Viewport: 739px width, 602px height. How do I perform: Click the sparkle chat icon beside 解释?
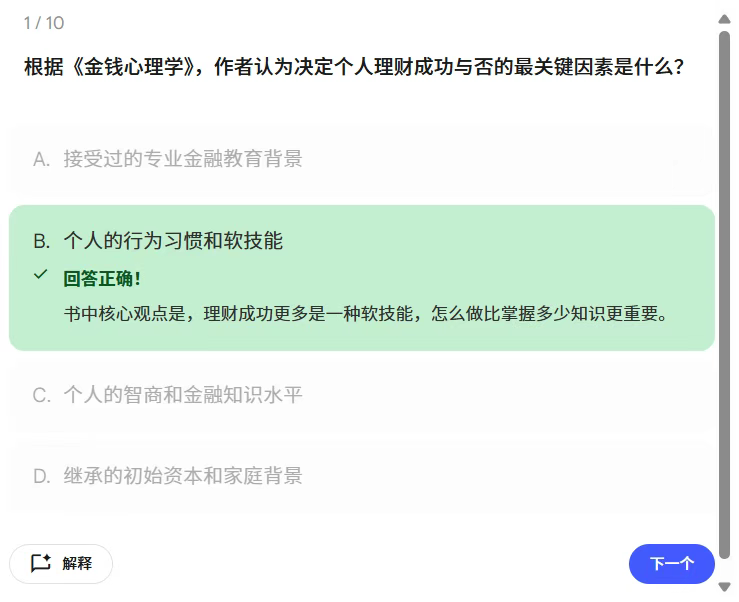point(40,563)
